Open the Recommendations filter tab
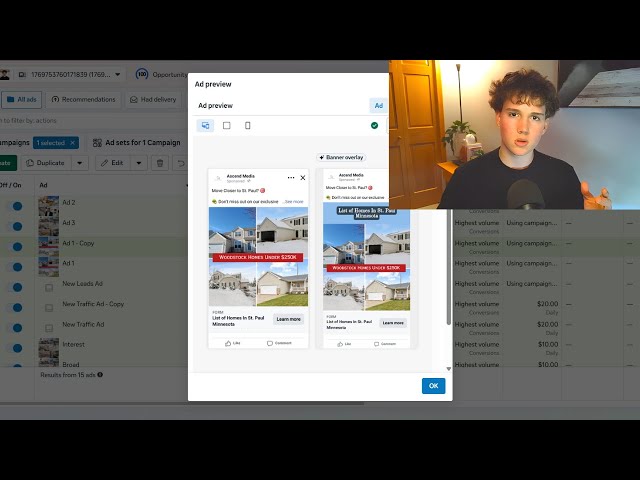Screen dimensions: 640x480 click(84, 100)
